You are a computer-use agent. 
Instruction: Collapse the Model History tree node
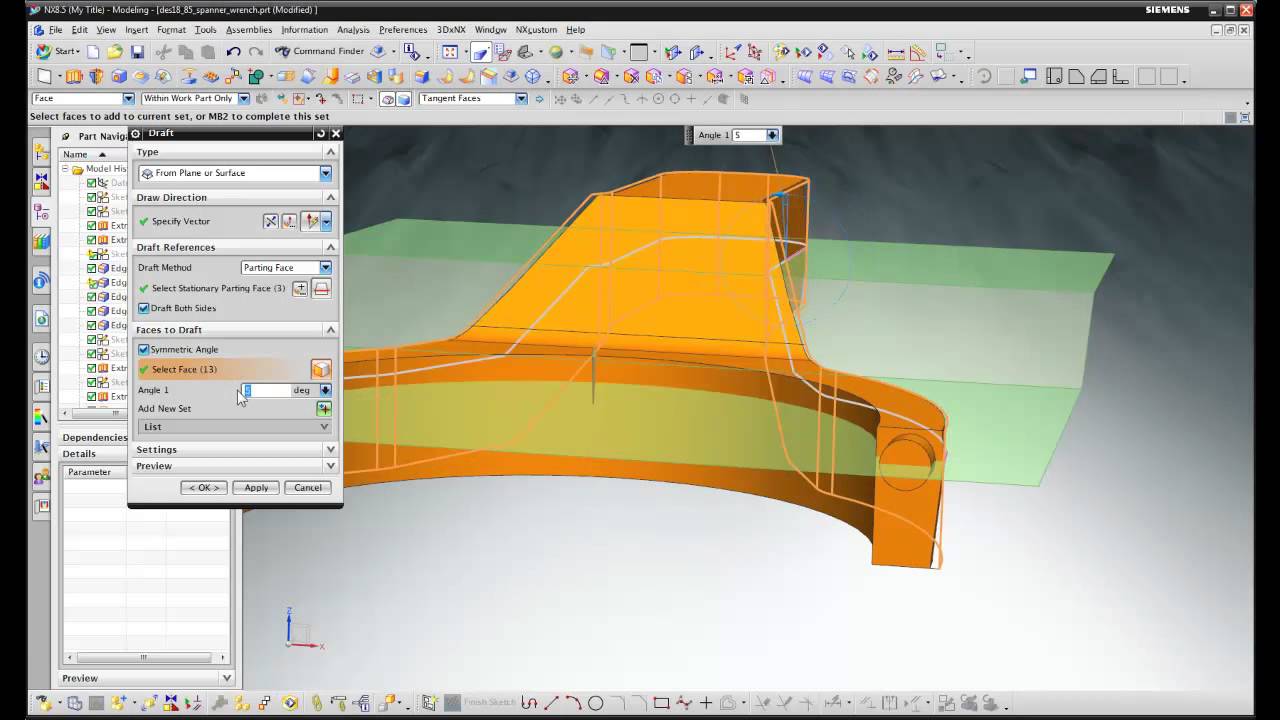click(x=66, y=169)
